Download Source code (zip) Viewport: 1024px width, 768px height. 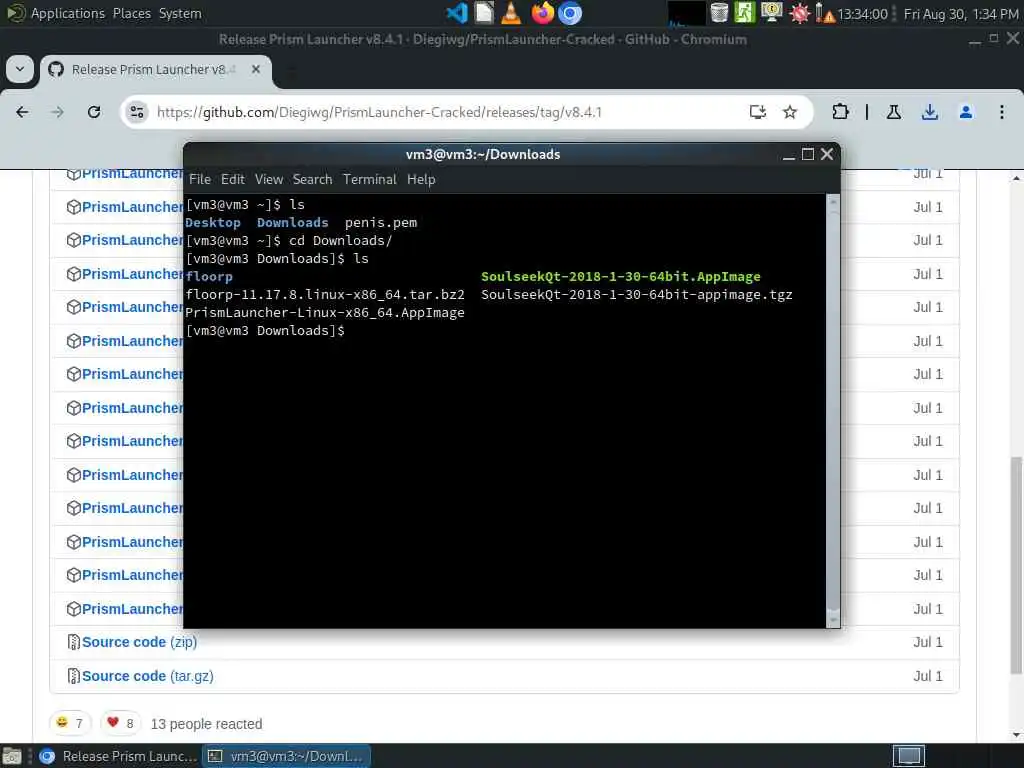(139, 643)
